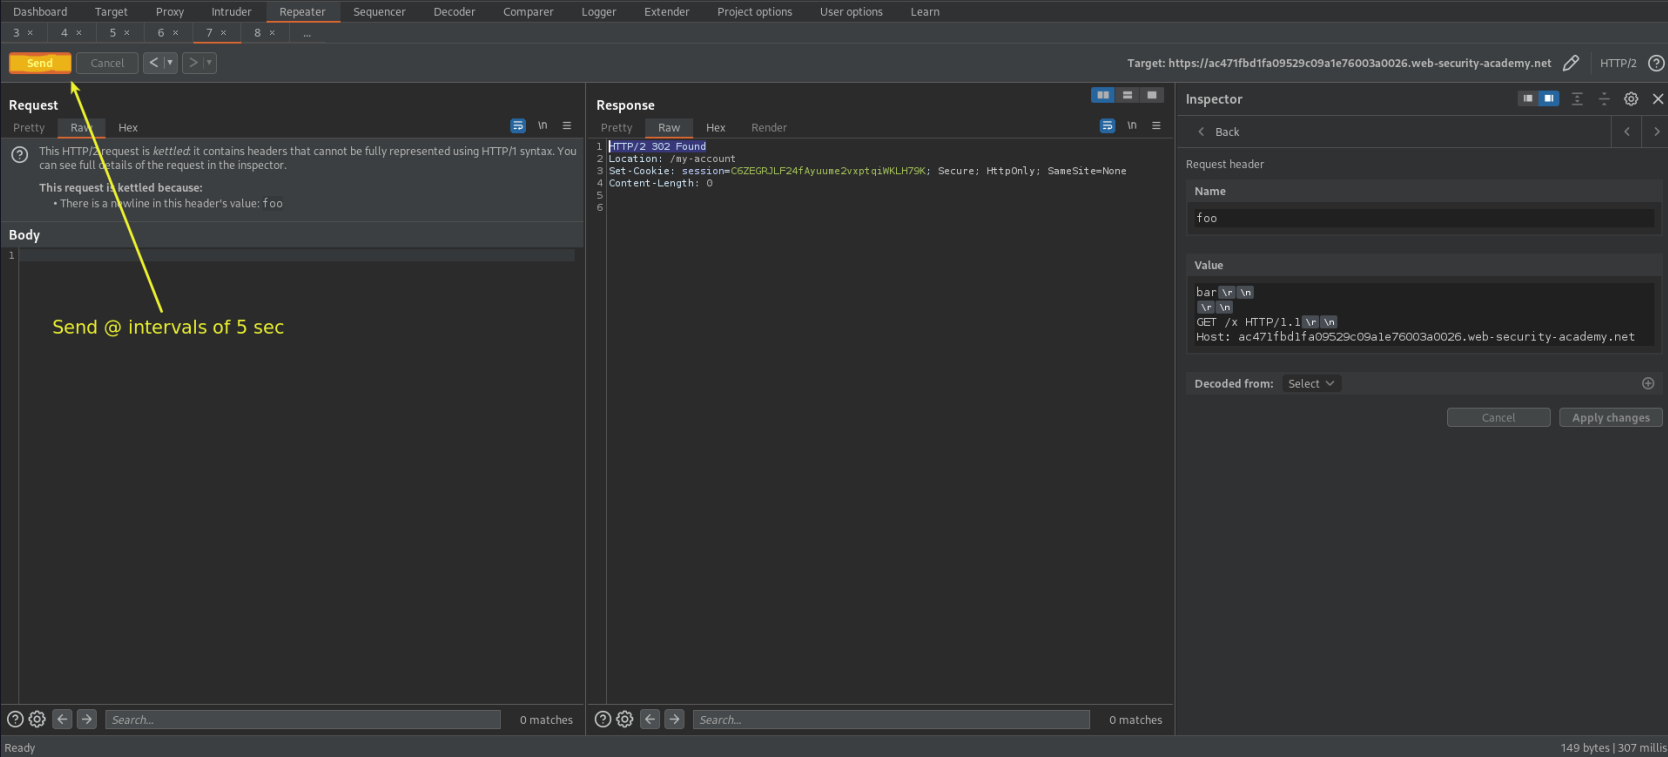Open User options tab
The width and height of the screenshot is (1668, 757).
851,12
